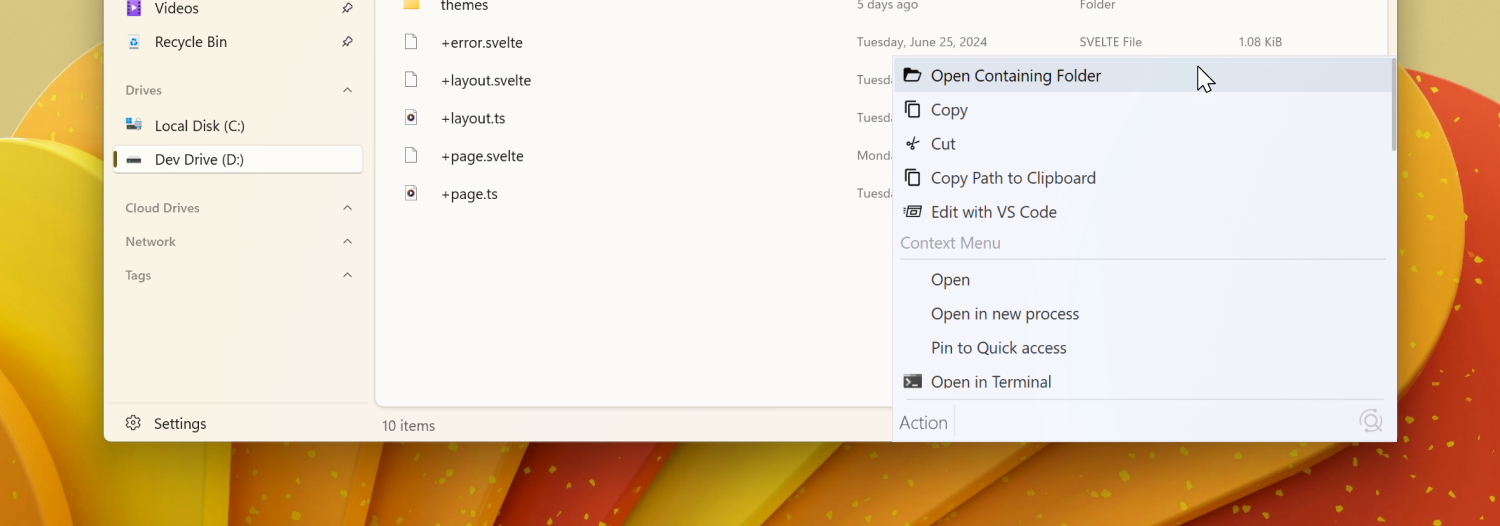
Task: Open Settings via the gear icon
Action: pos(133,423)
